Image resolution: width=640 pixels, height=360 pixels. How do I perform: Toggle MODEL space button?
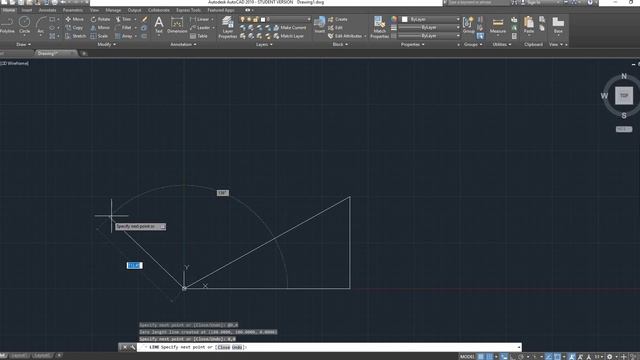[467, 356]
